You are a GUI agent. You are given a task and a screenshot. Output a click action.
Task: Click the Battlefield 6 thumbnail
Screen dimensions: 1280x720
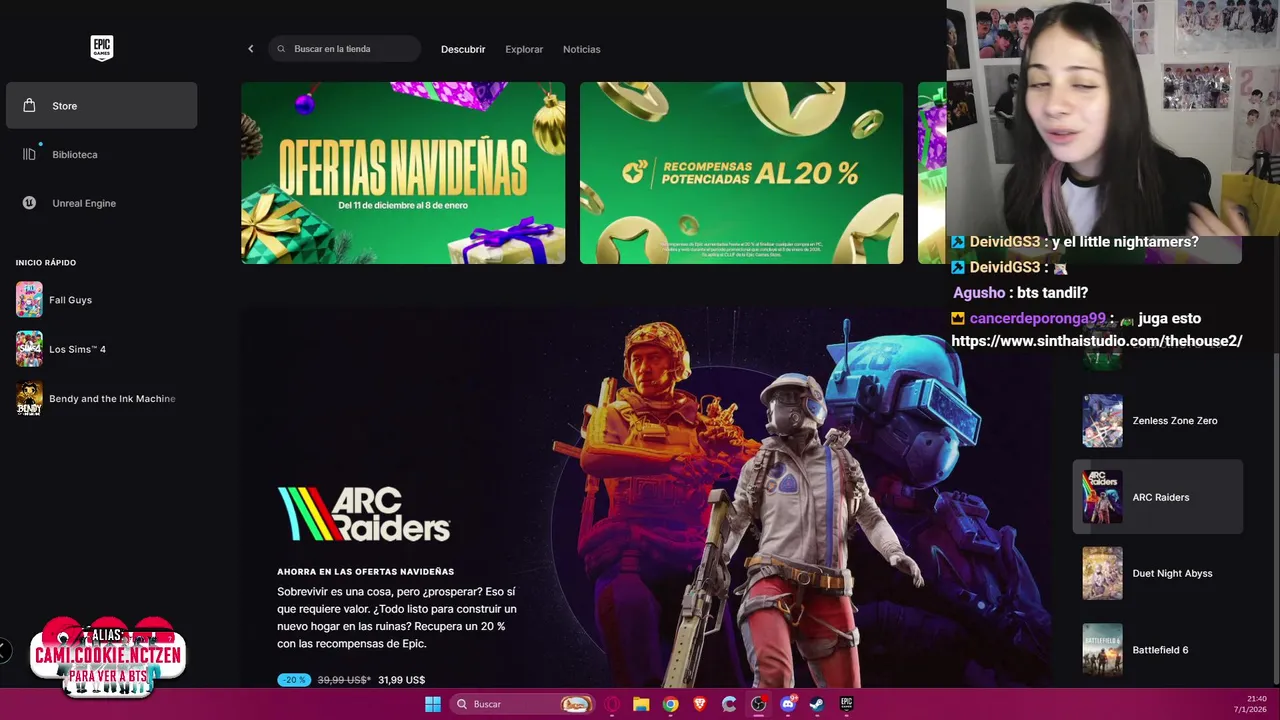point(1102,650)
